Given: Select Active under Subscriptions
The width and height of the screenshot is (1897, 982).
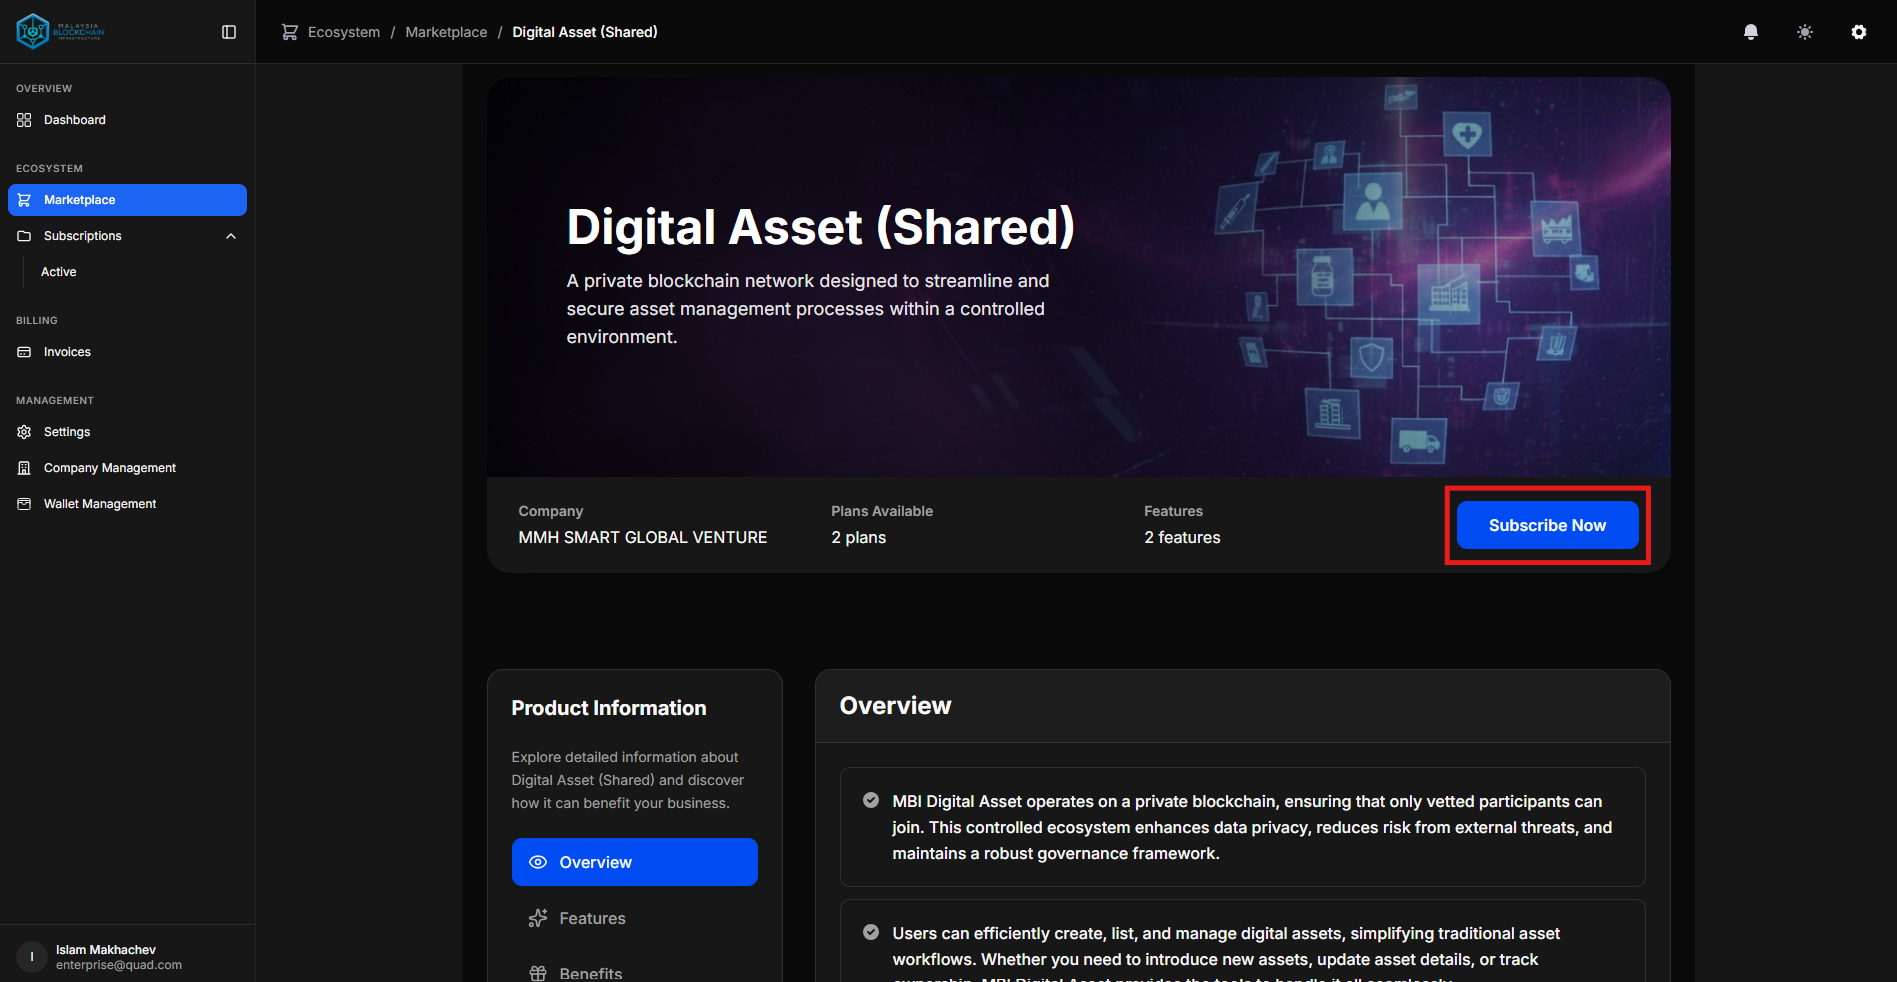Looking at the screenshot, I should pyautogui.click(x=58, y=271).
